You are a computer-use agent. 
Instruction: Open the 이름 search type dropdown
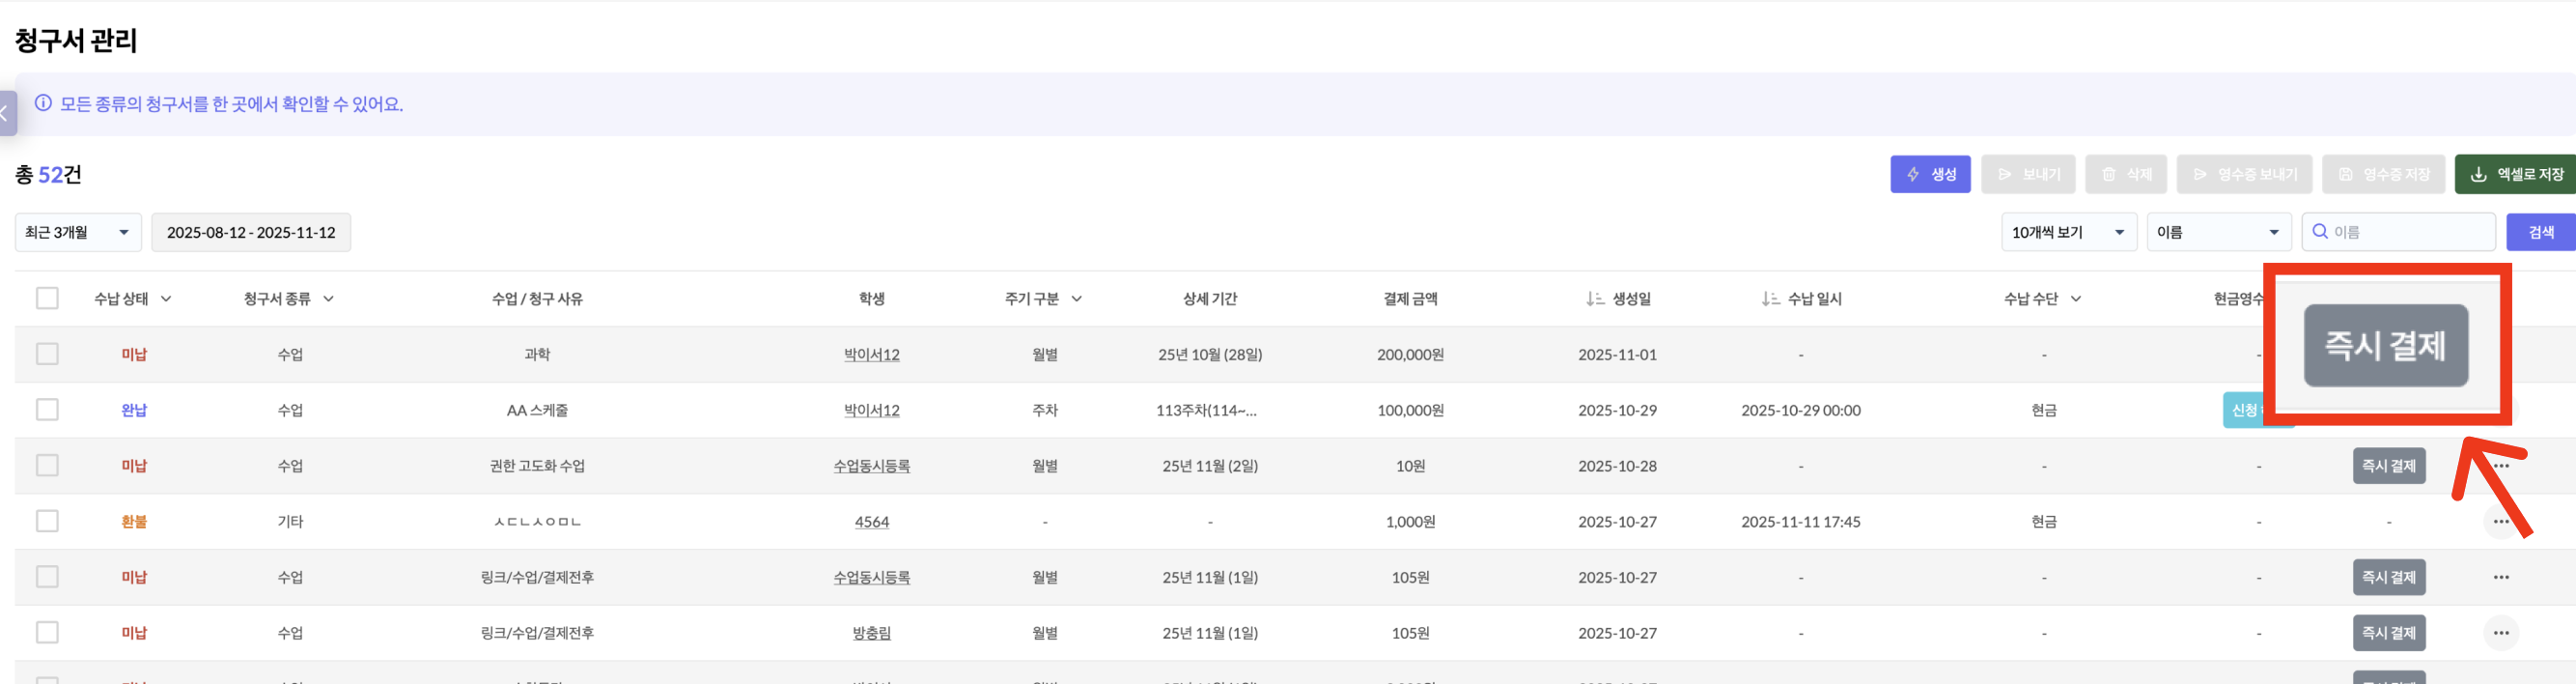[x=2218, y=232]
